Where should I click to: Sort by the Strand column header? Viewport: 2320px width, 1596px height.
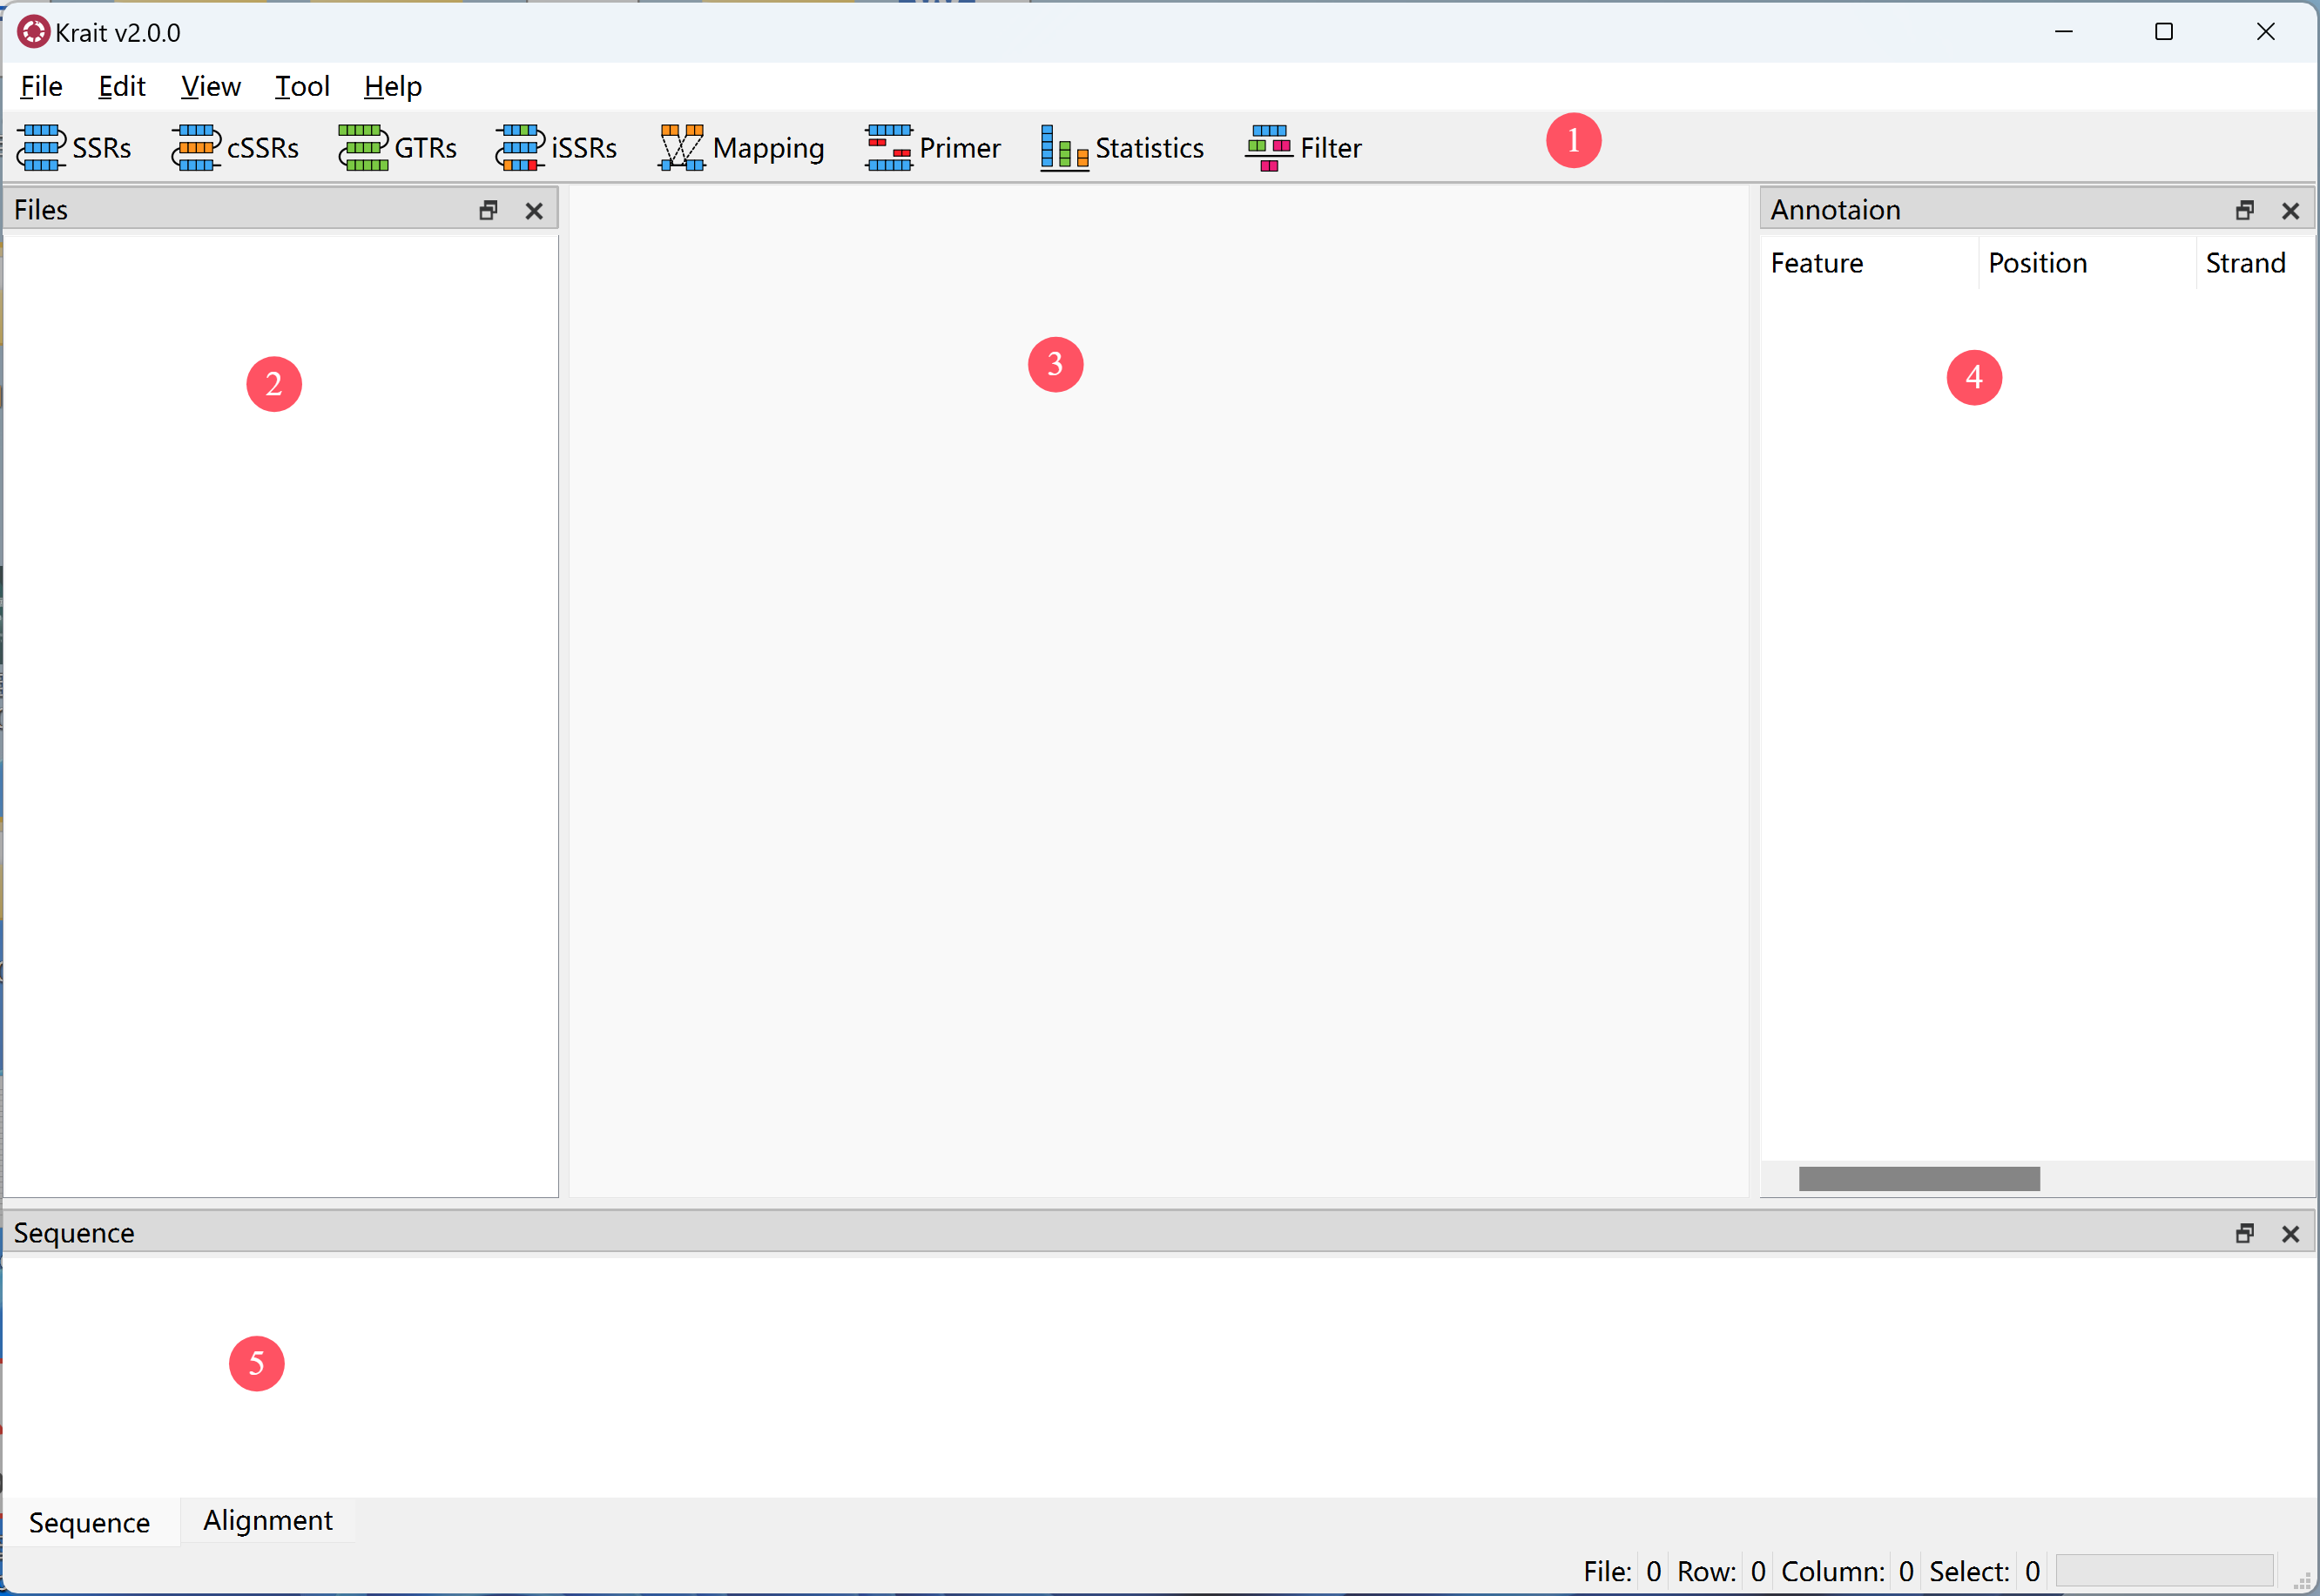pyautogui.click(x=2255, y=263)
